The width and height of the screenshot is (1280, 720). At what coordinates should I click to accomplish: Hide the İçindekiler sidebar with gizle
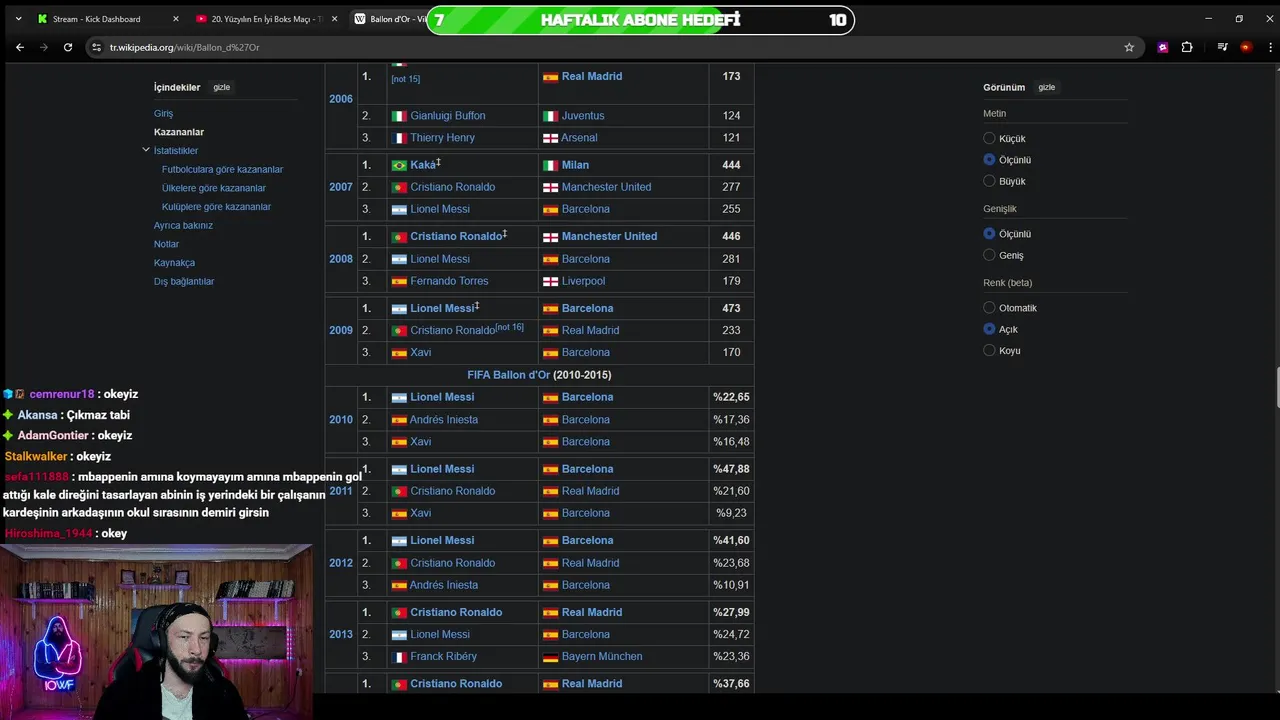(221, 87)
